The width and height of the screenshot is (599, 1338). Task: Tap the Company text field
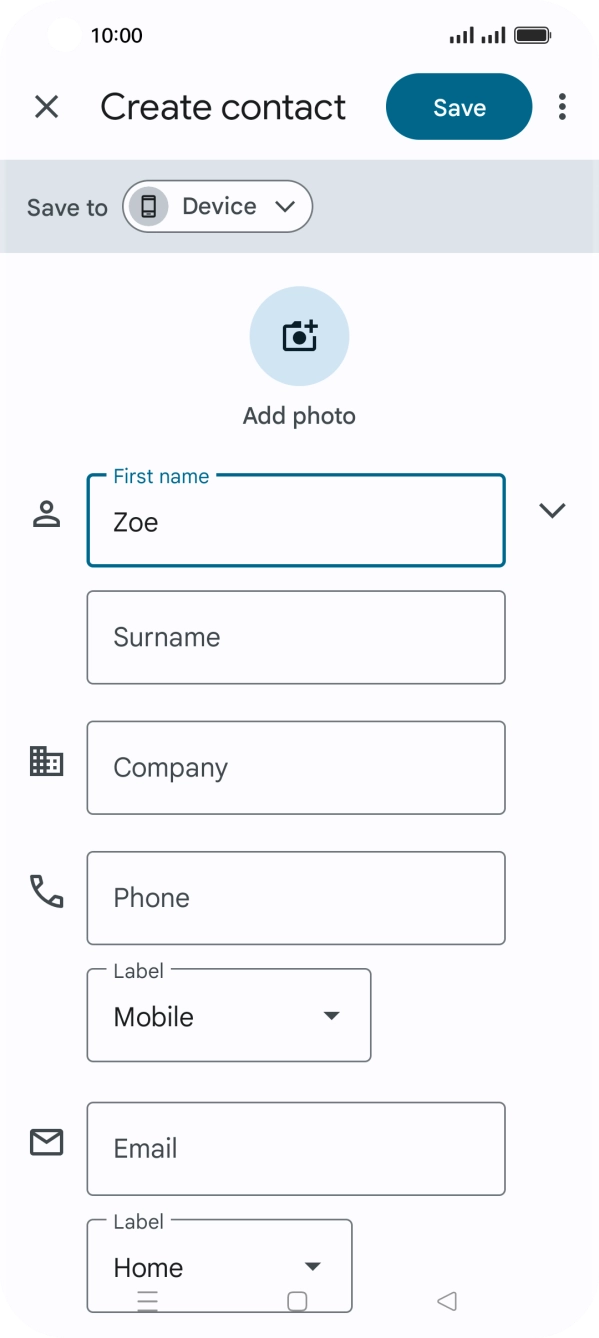pos(296,767)
